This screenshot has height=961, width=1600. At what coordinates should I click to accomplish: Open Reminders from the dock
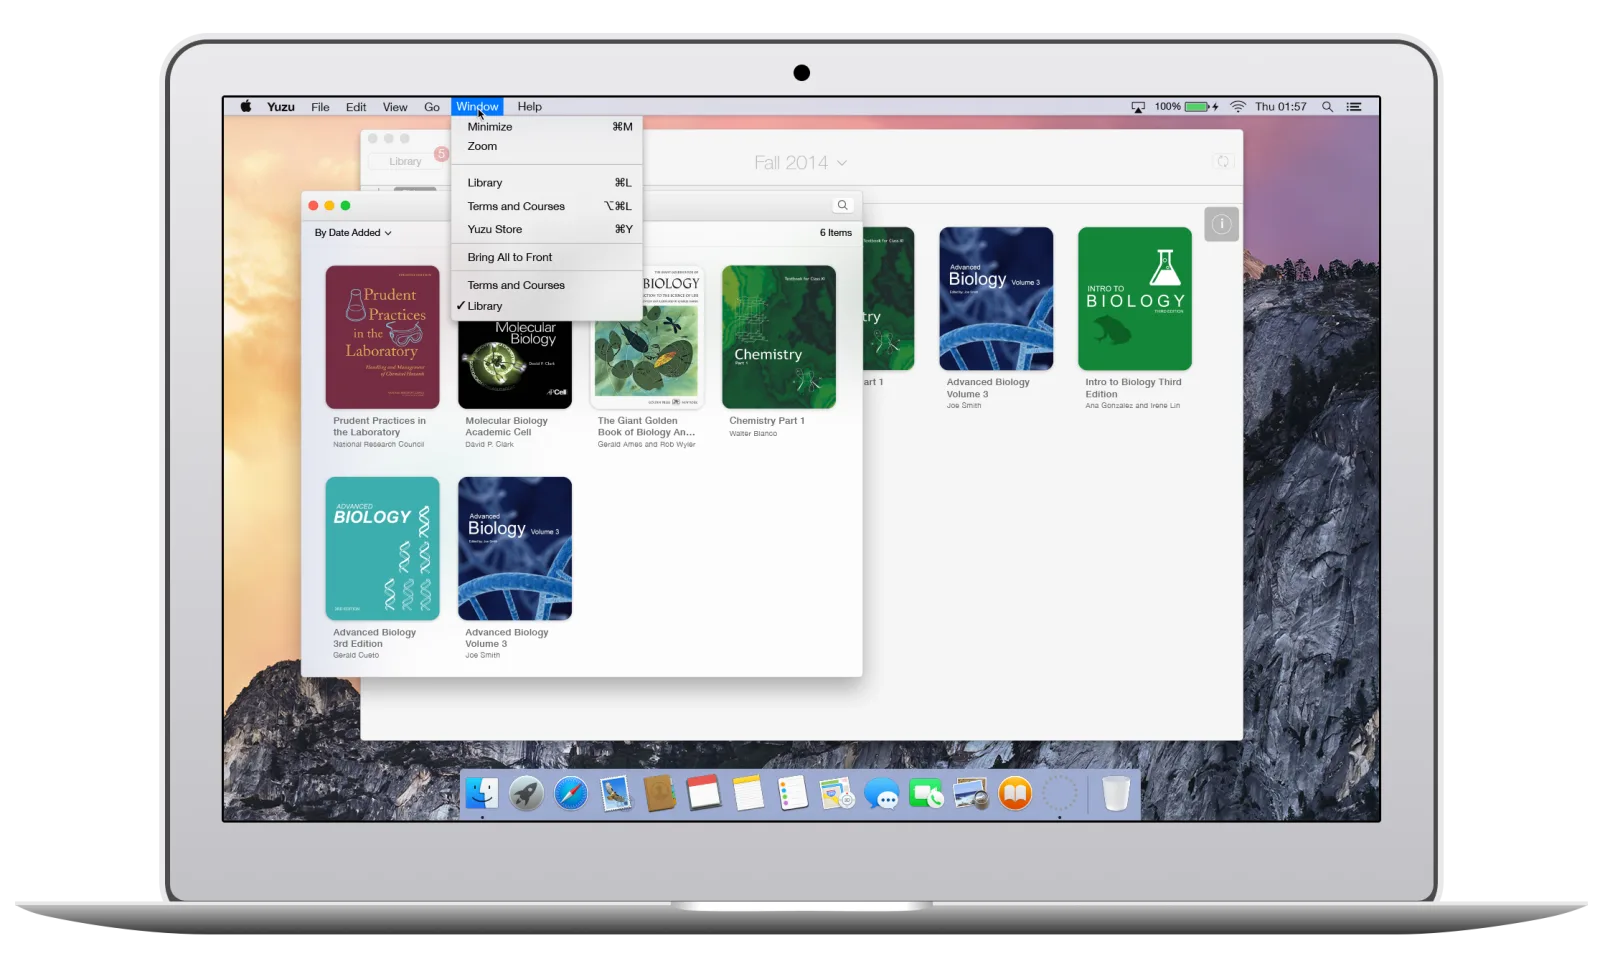pyautogui.click(x=793, y=794)
